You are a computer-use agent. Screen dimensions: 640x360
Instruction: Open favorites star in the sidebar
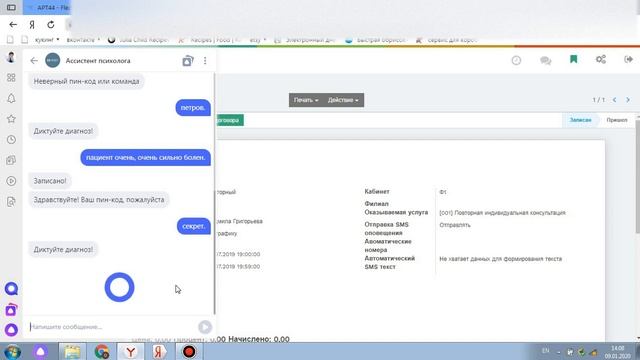coord(11,119)
